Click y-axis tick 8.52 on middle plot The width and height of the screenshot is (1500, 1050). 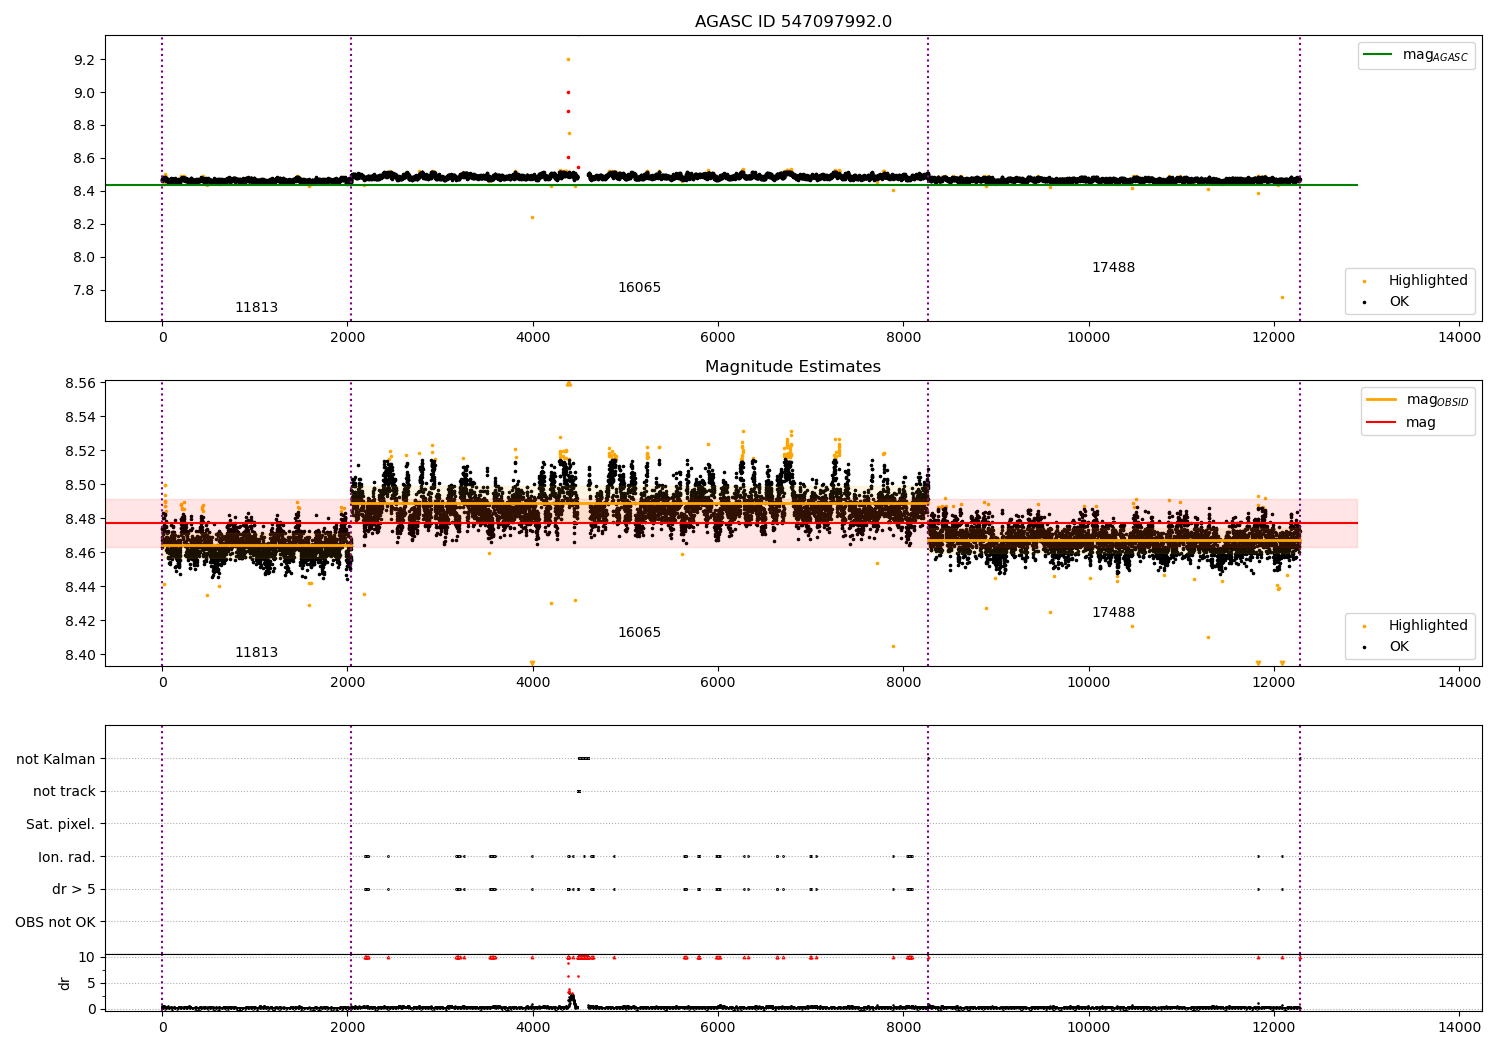coord(80,451)
